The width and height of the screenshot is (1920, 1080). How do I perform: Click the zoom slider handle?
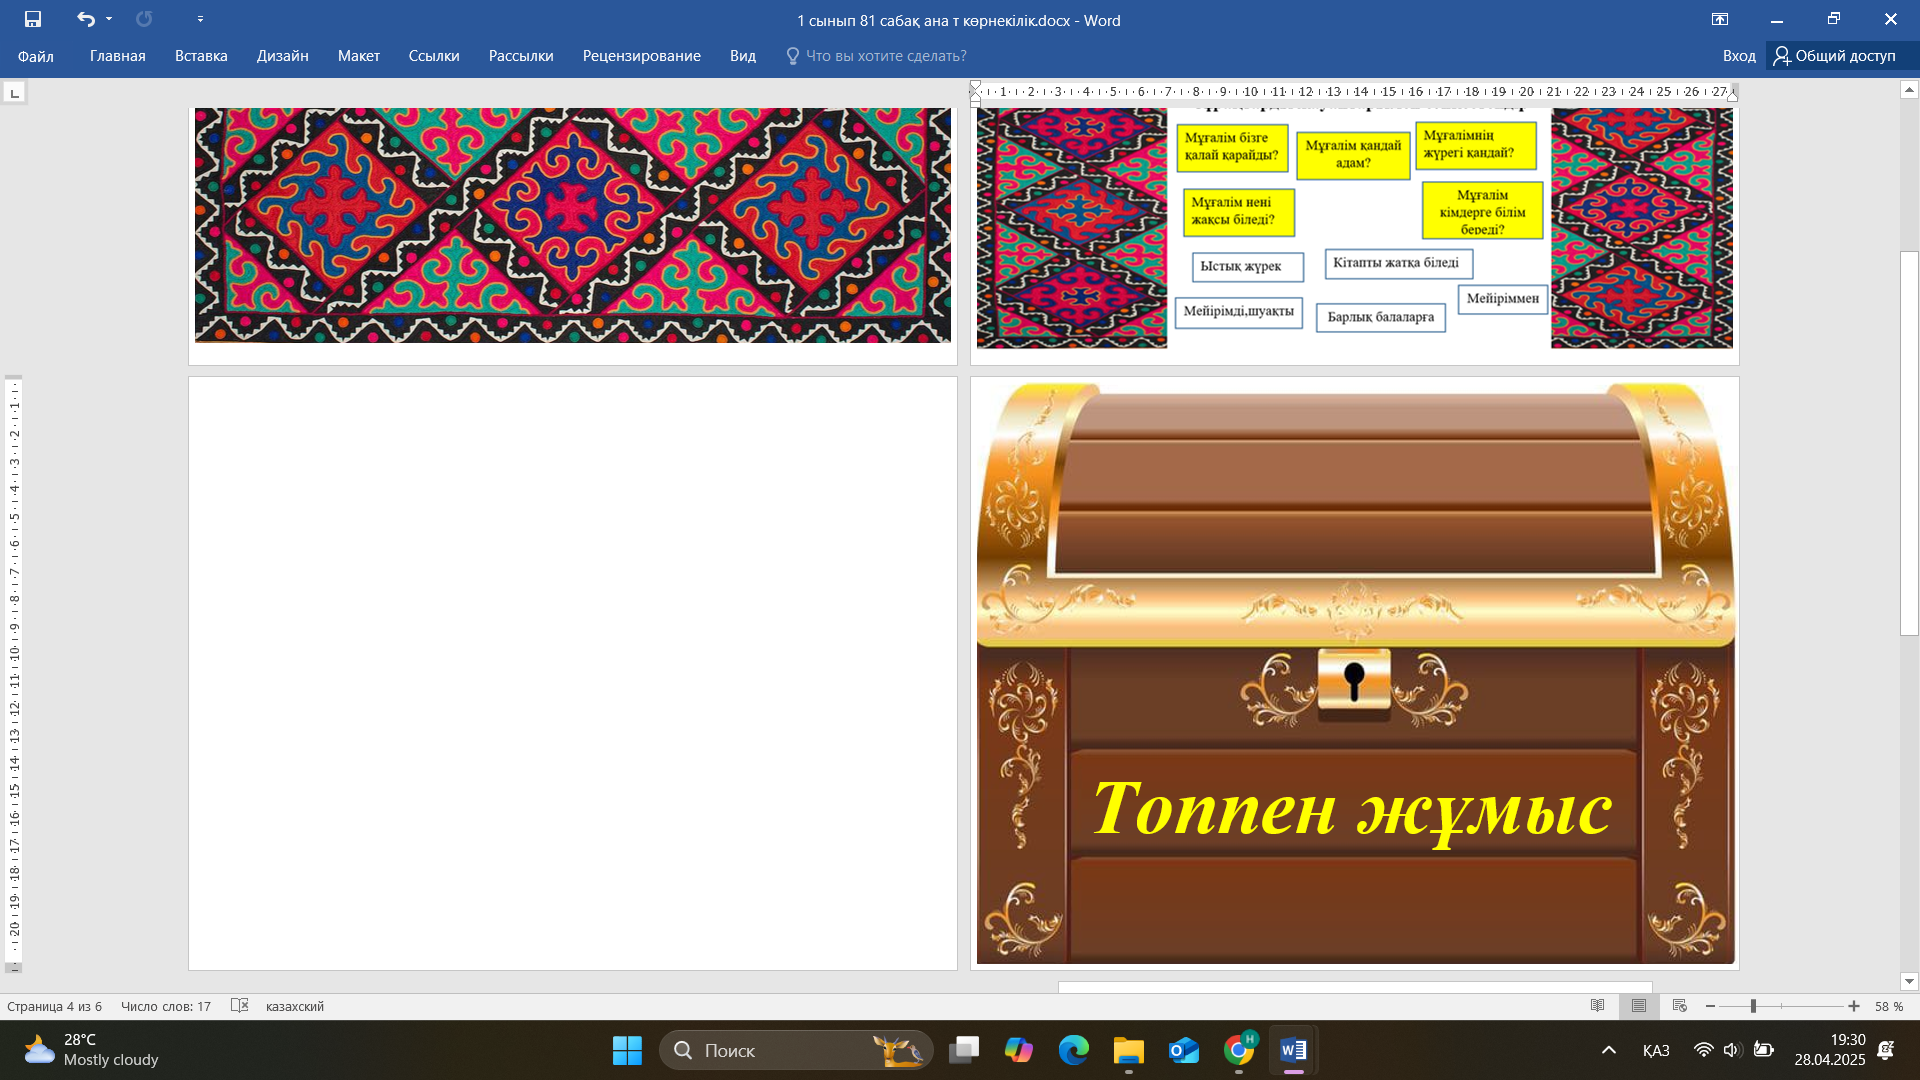(x=1753, y=1006)
